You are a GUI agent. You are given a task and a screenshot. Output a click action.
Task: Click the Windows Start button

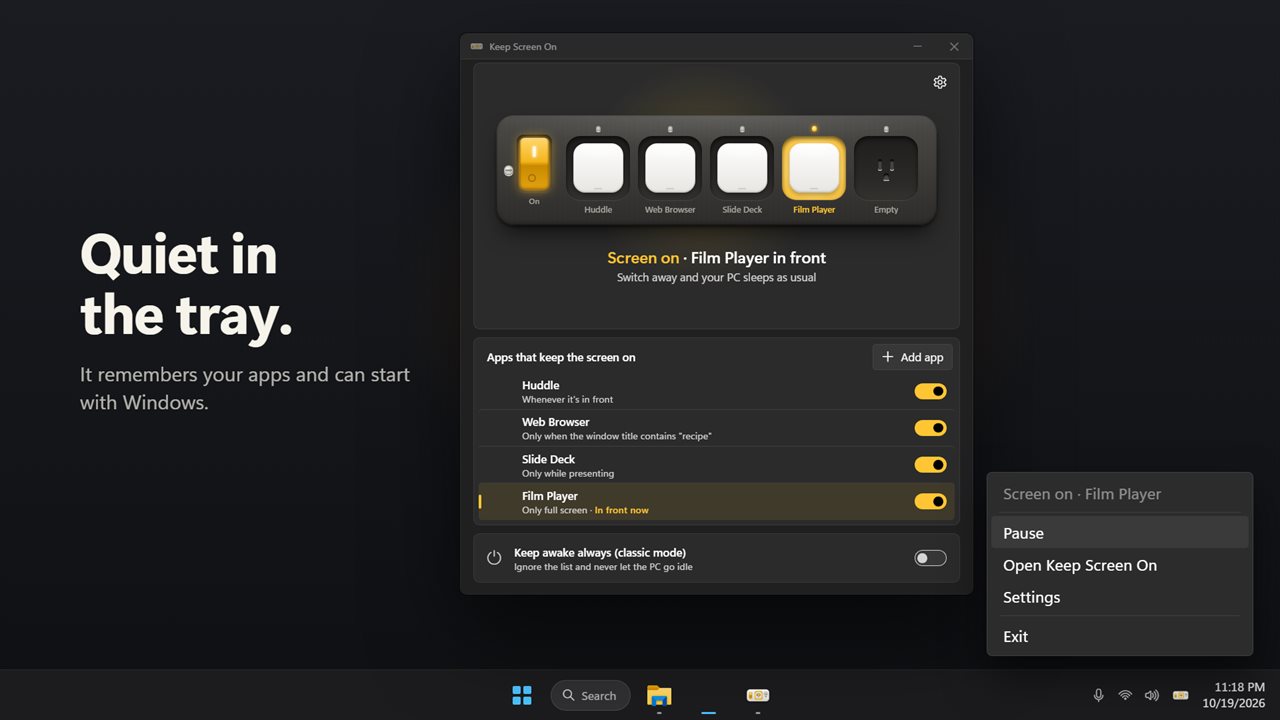click(x=522, y=695)
